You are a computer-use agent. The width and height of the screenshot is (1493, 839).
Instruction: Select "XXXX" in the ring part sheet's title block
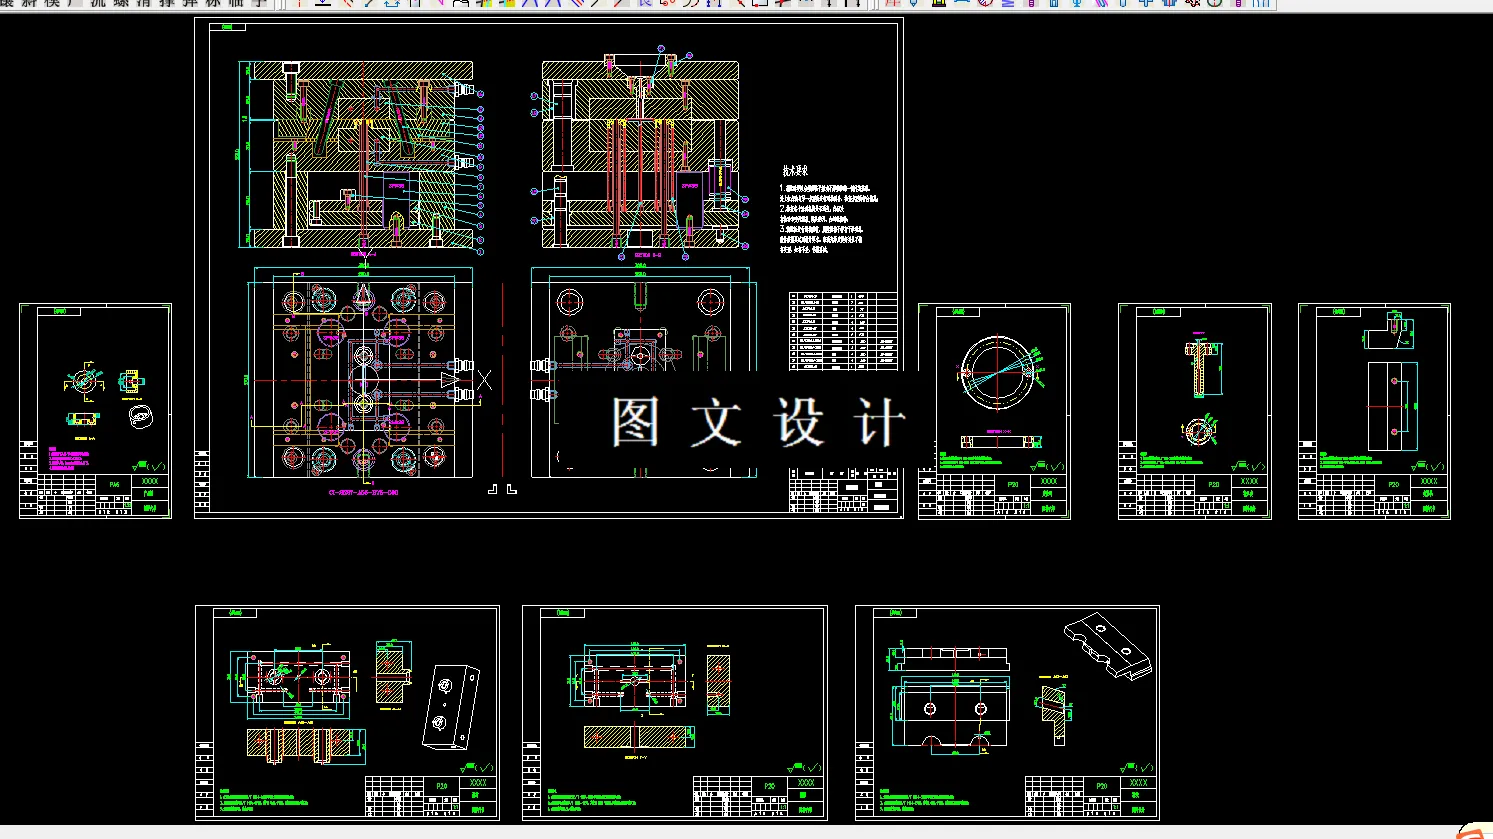pos(1049,481)
